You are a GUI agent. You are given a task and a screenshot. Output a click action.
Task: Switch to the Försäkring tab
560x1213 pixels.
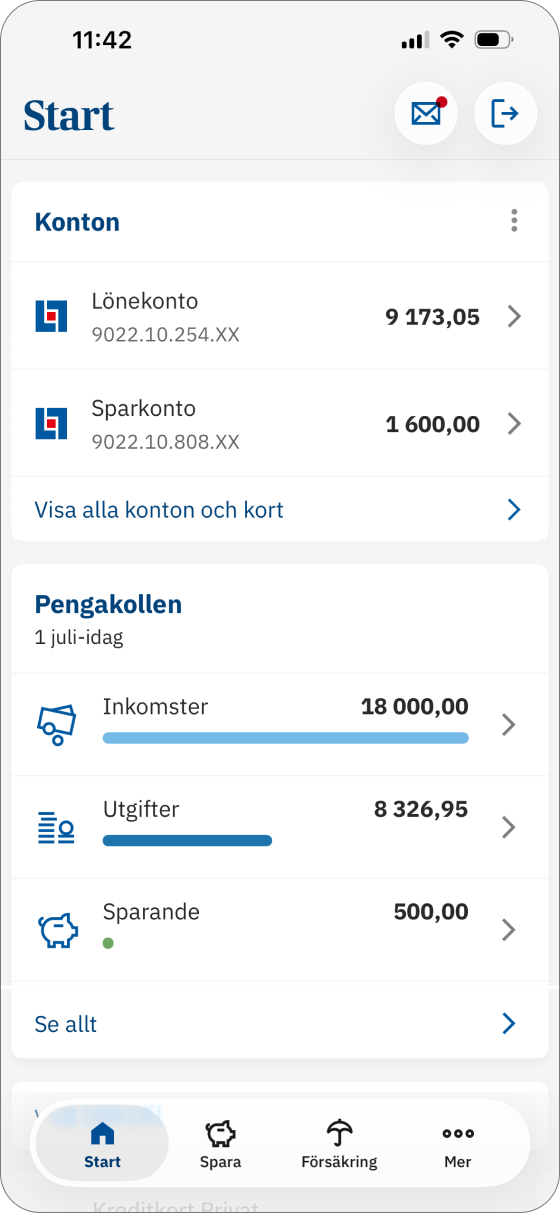click(x=339, y=1144)
